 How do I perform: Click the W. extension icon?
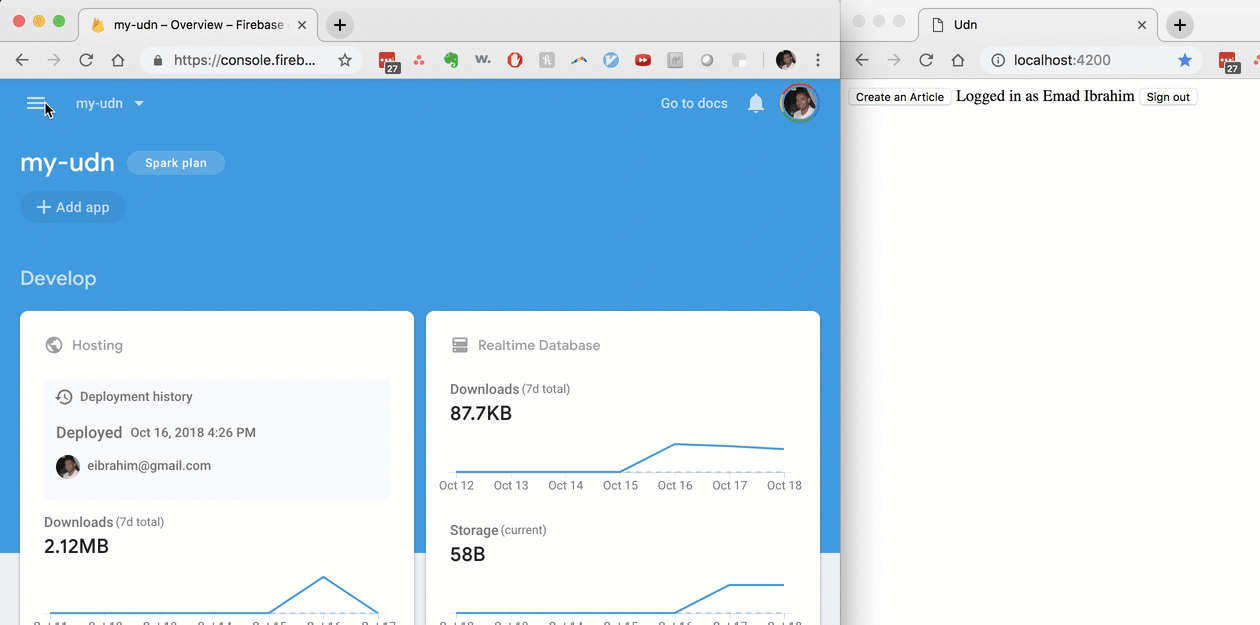(x=483, y=60)
